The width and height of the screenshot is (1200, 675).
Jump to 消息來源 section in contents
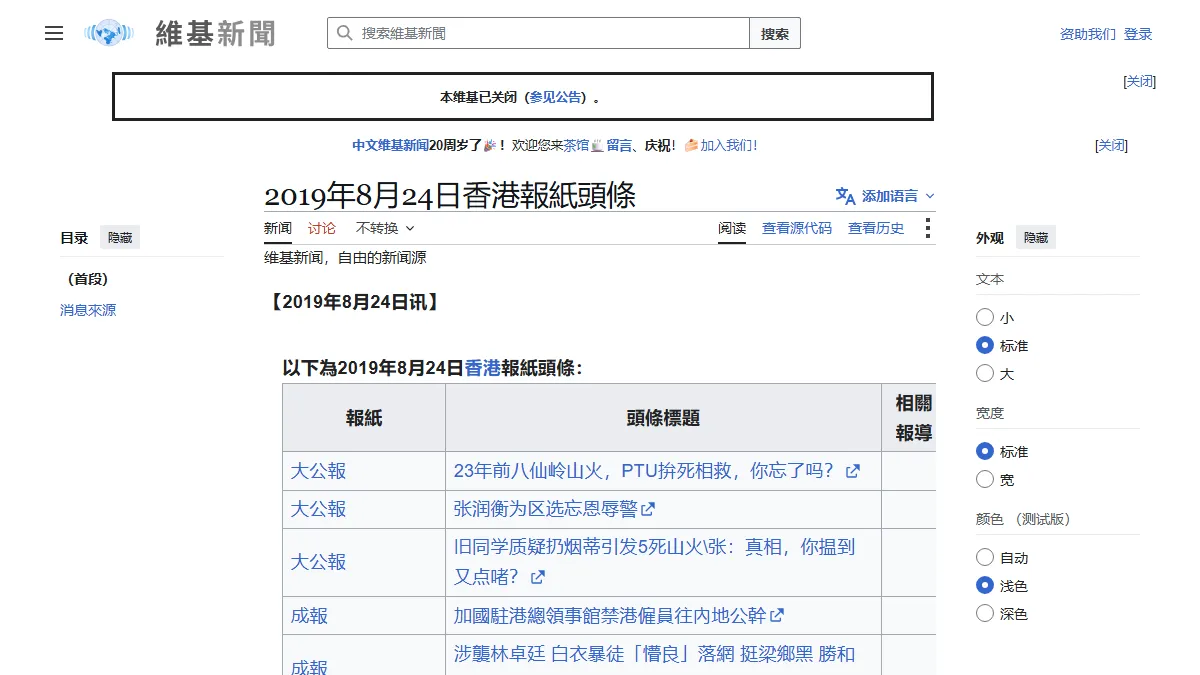(x=88, y=310)
